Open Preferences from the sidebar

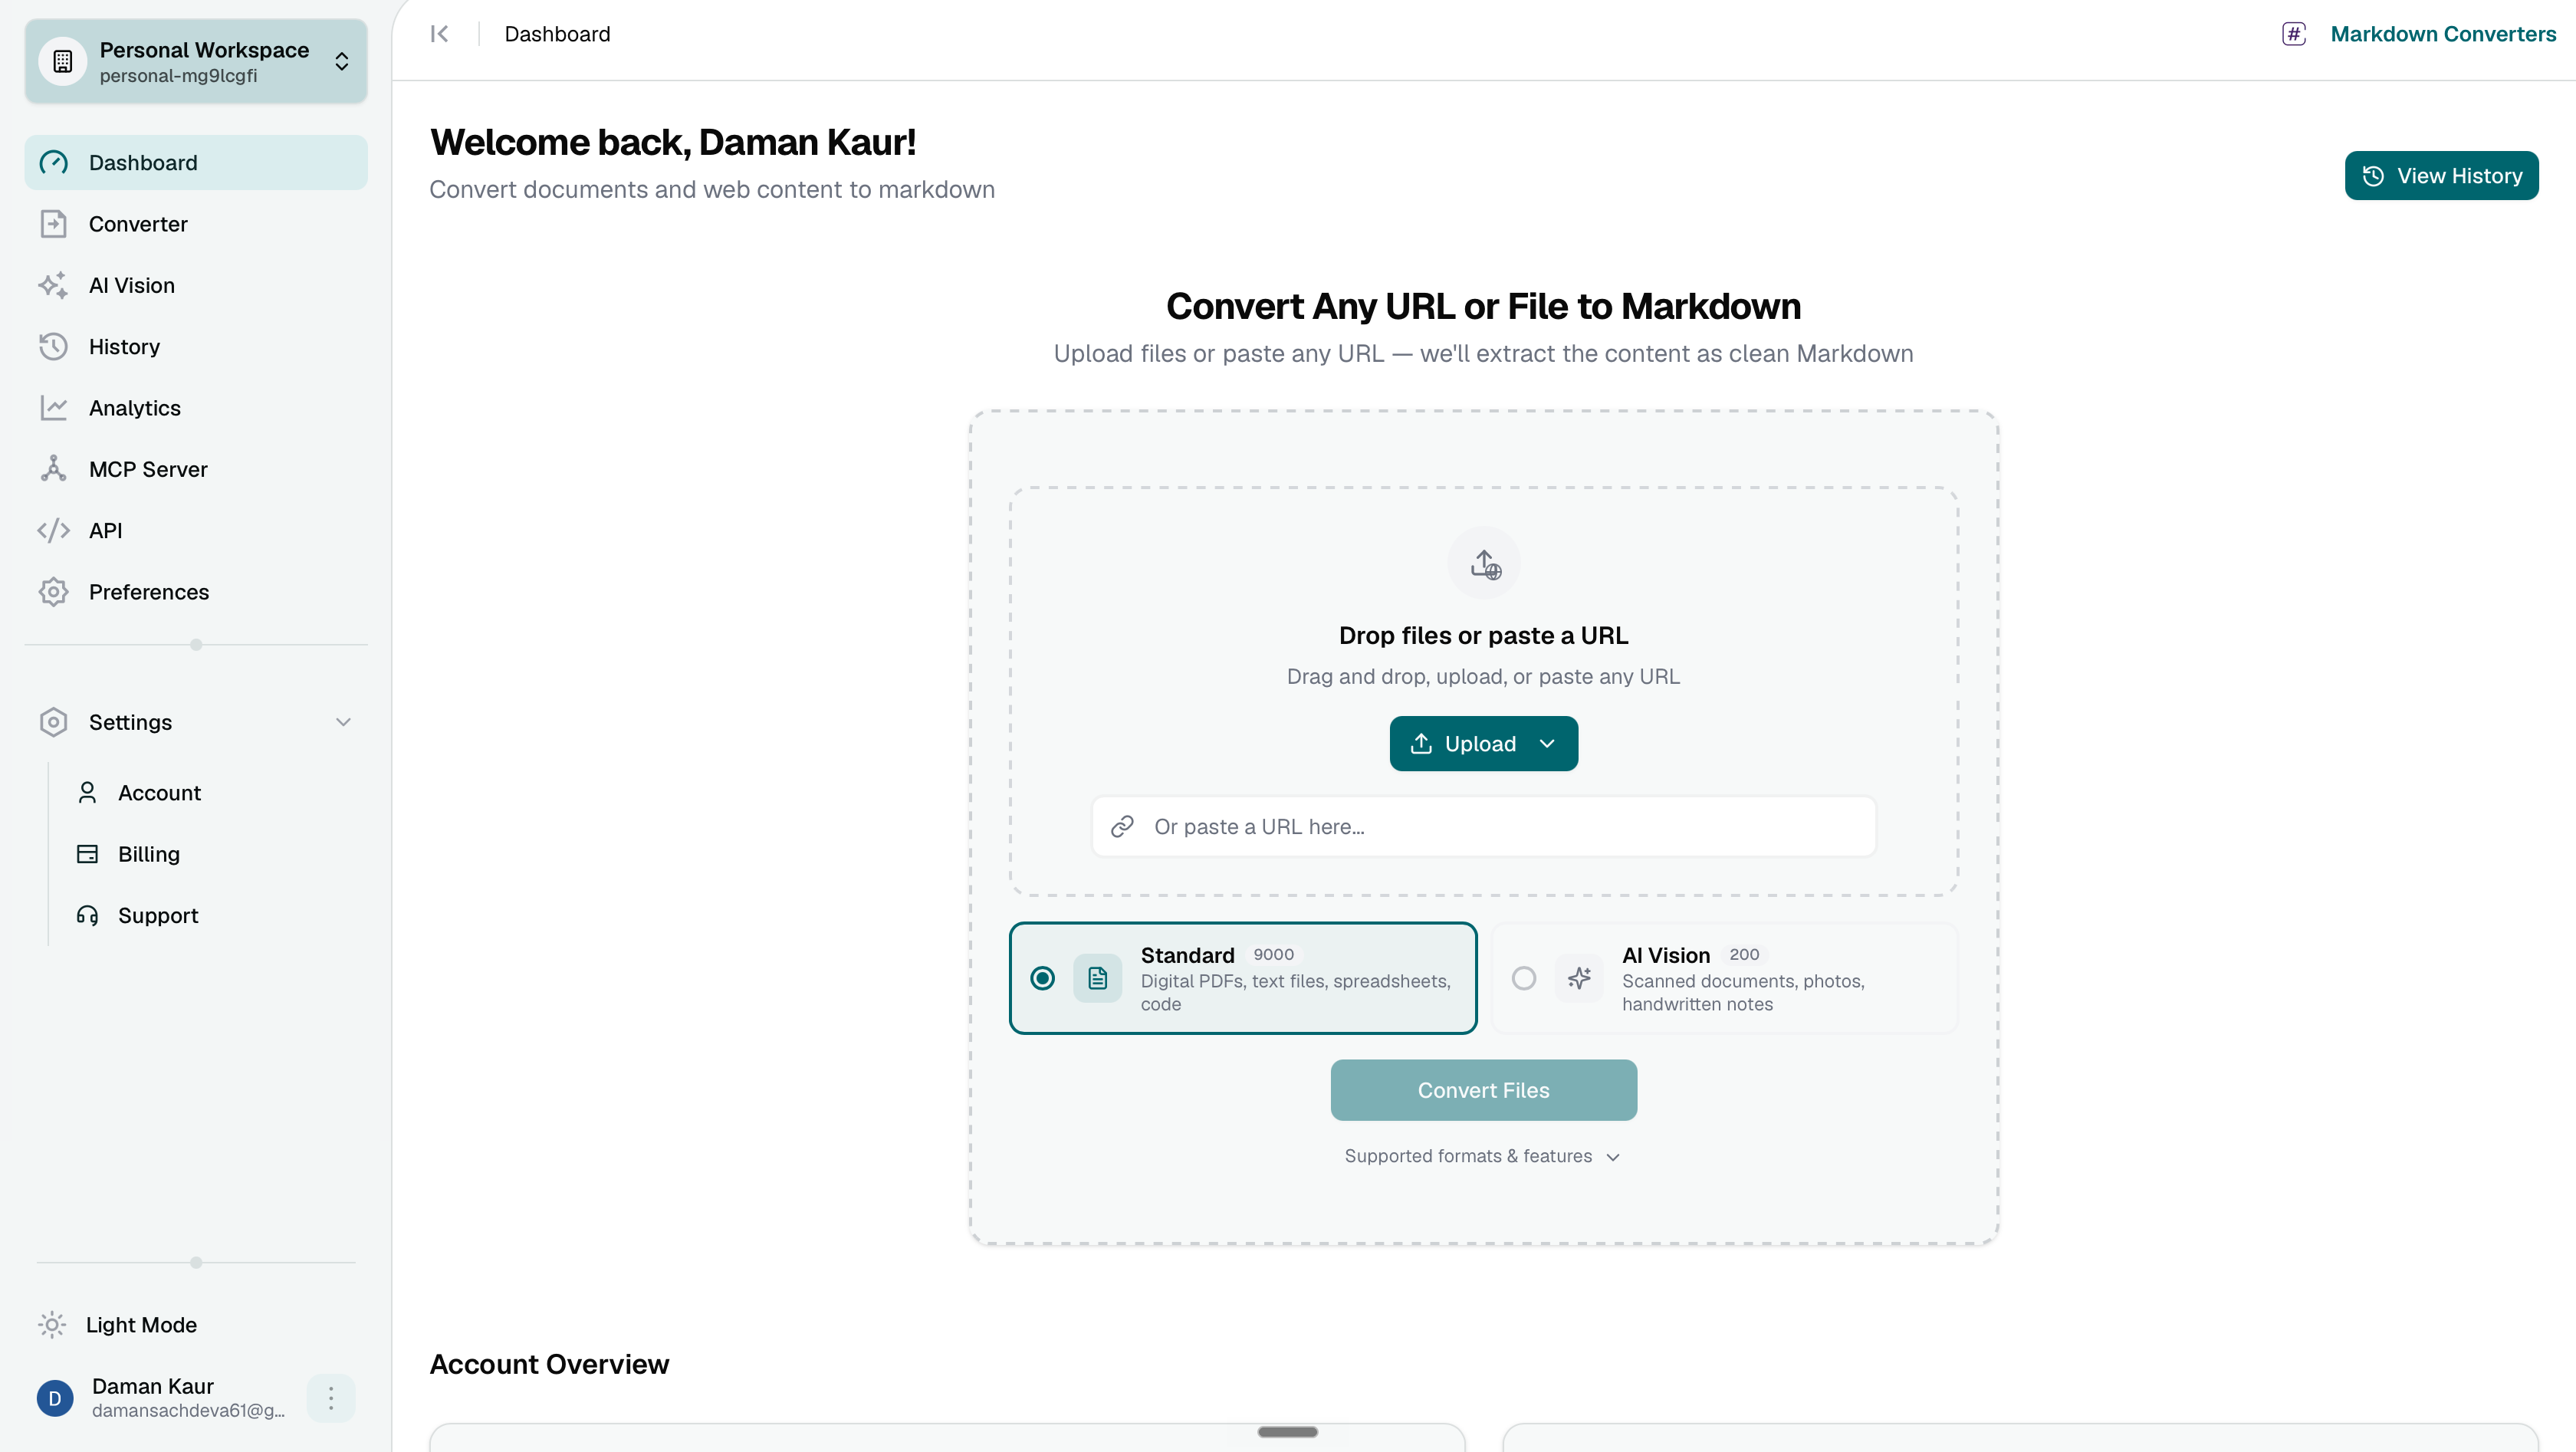[196, 592]
